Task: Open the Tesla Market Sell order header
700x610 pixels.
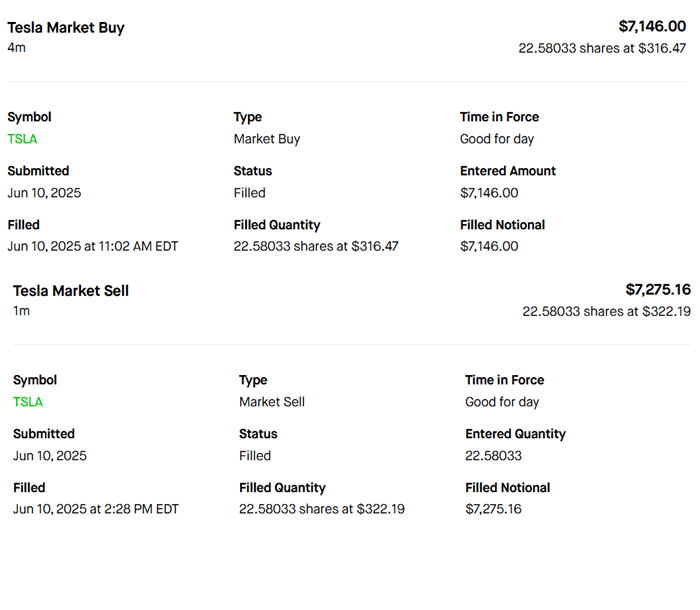Action: pyautogui.click(x=71, y=291)
